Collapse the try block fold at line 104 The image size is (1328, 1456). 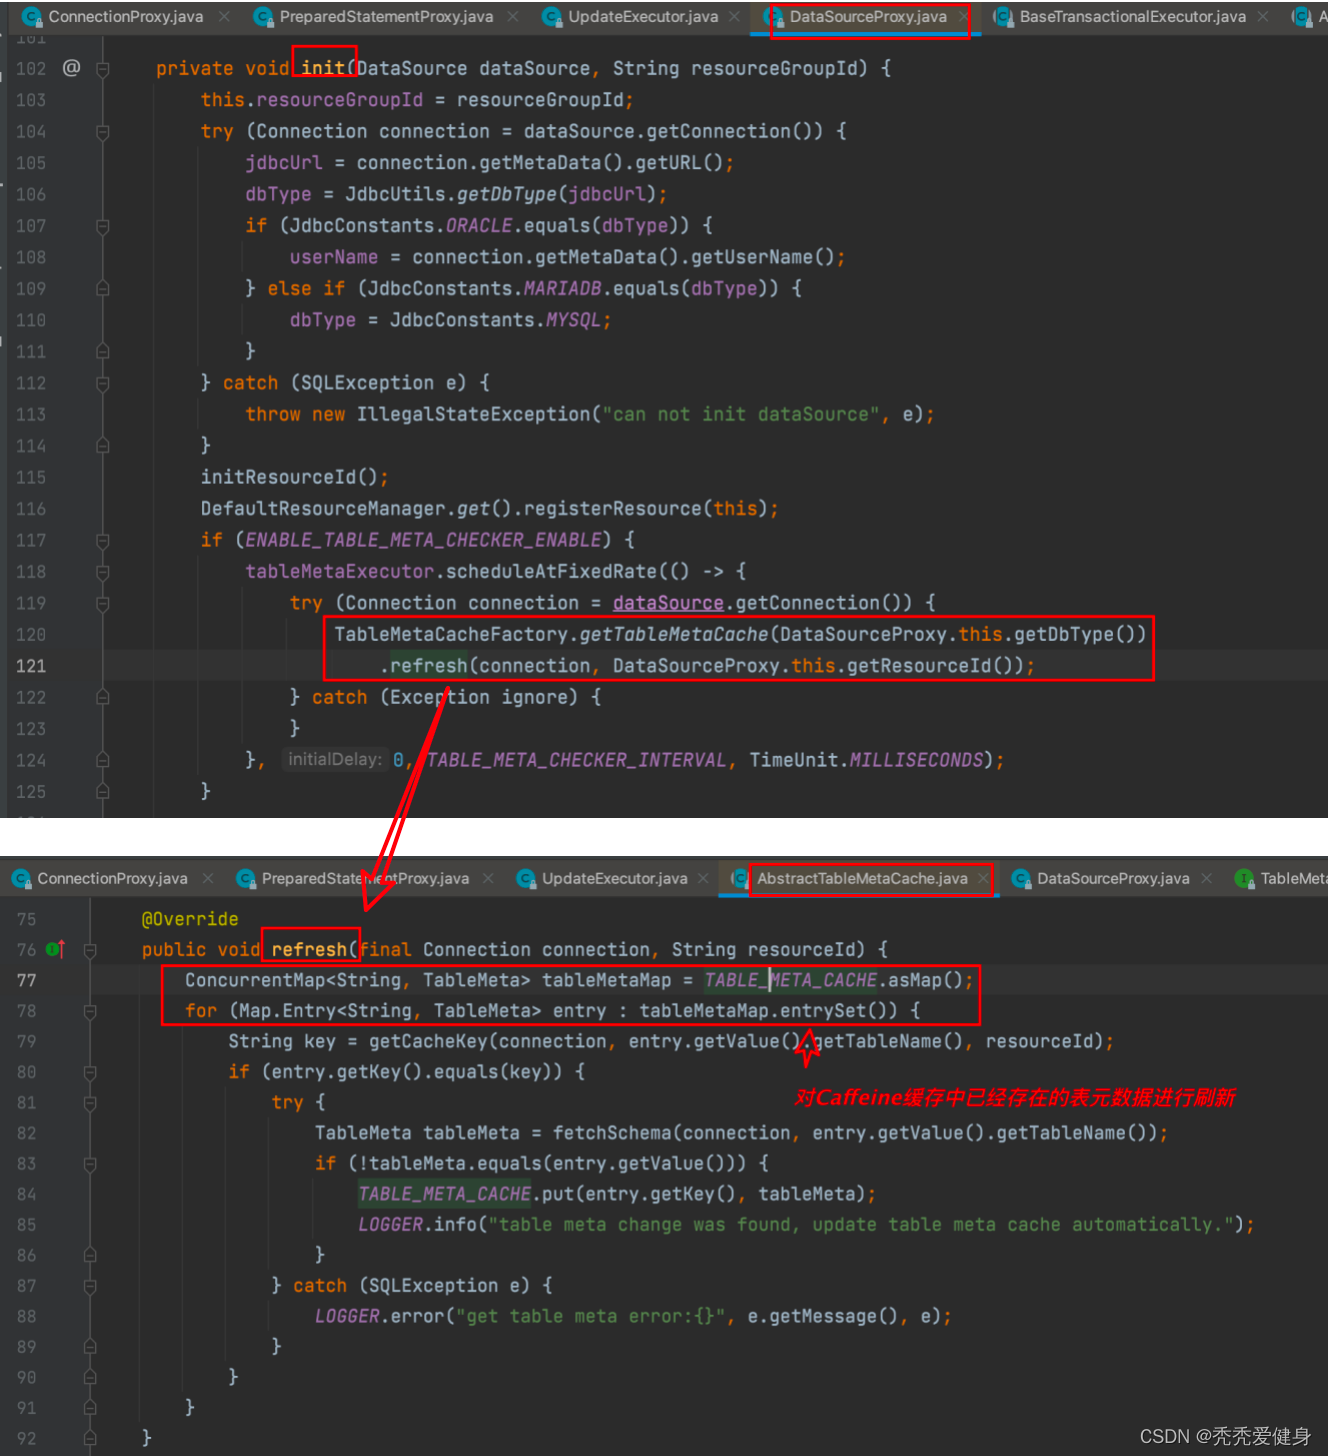click(x=102, y=132)
